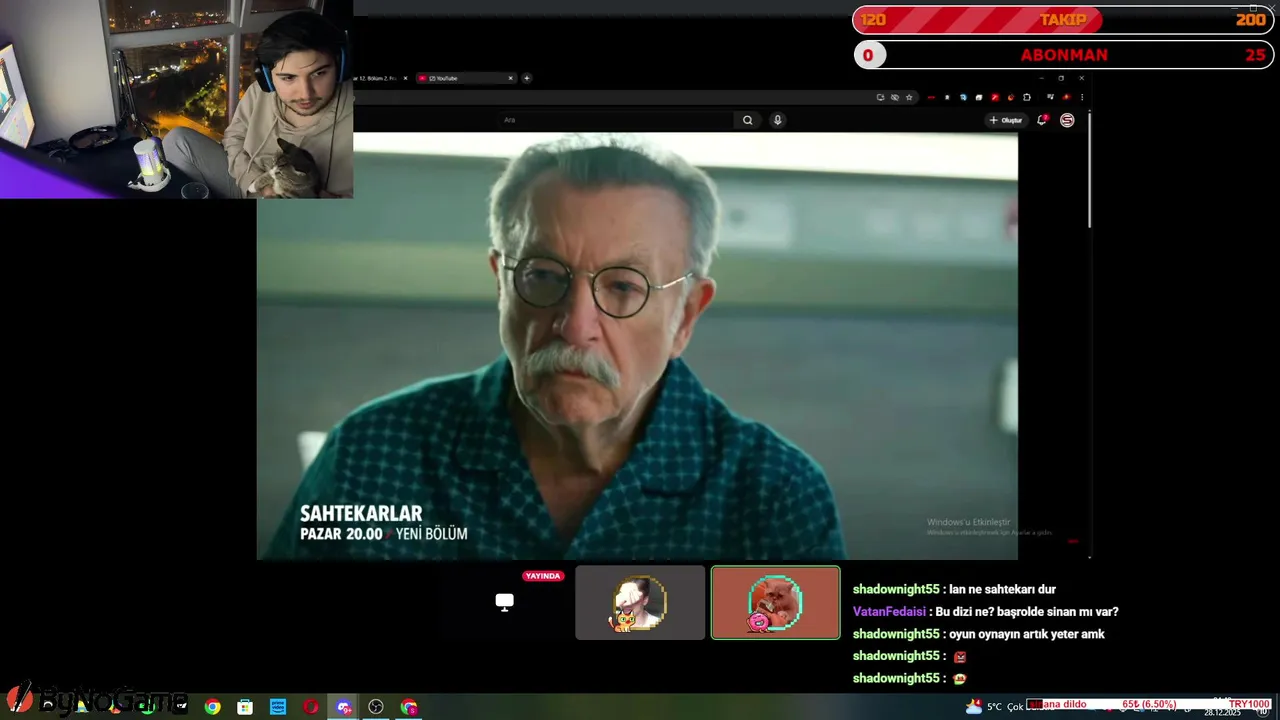Screen dimensions: 1280x720
Task: Close the YouTube browser tab
Action: point(510,78)
